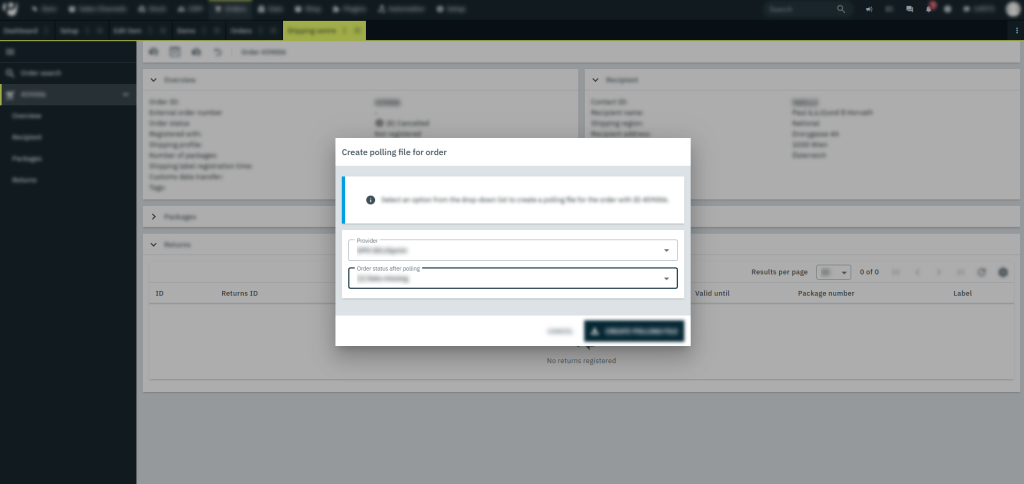Click the user avatar in the top right

(x=1011, y=9)
